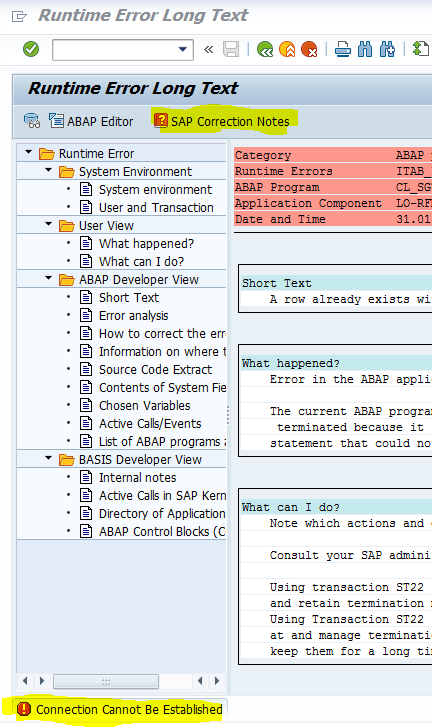The height and width of the screenshot is (728, 432).
Task: Click the Runtime Errors header row
Action: [x=333, y=171]
